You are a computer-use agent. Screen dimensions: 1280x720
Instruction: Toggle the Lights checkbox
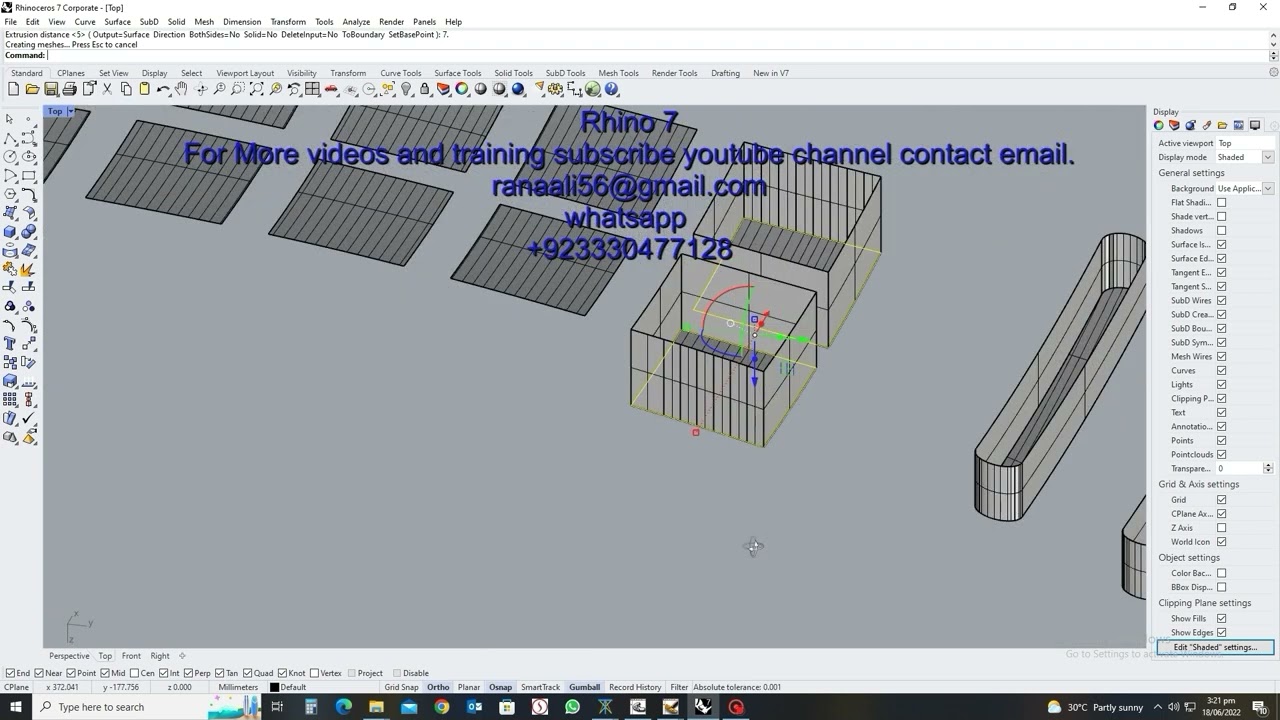tap(1221, 384)
